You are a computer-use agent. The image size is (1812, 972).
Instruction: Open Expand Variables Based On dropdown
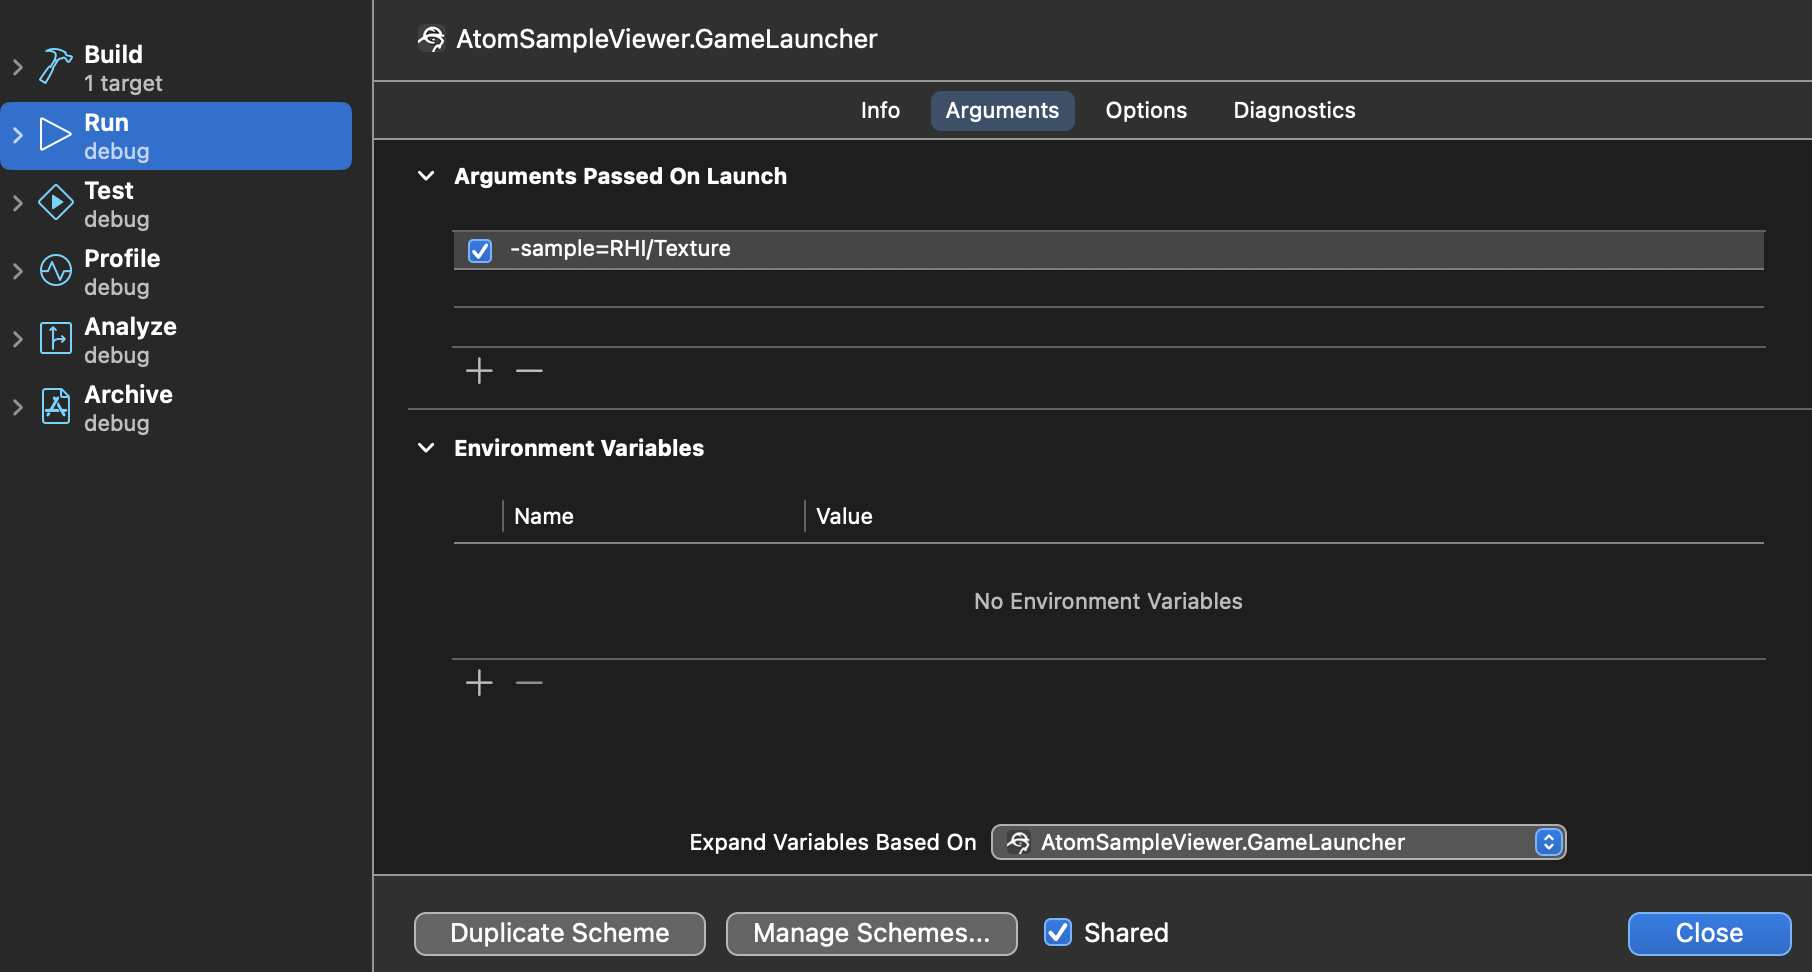tap(1278, 842)
